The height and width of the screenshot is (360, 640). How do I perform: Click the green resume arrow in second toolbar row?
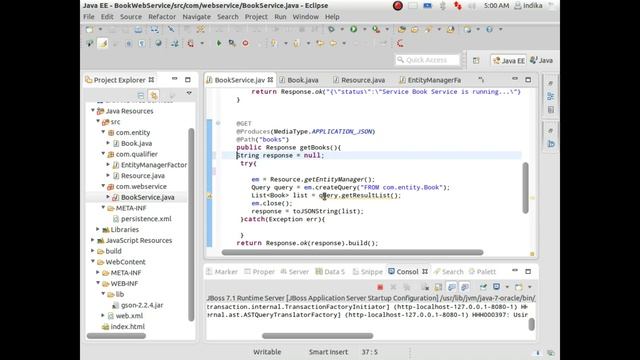click(x=219, y=43)
